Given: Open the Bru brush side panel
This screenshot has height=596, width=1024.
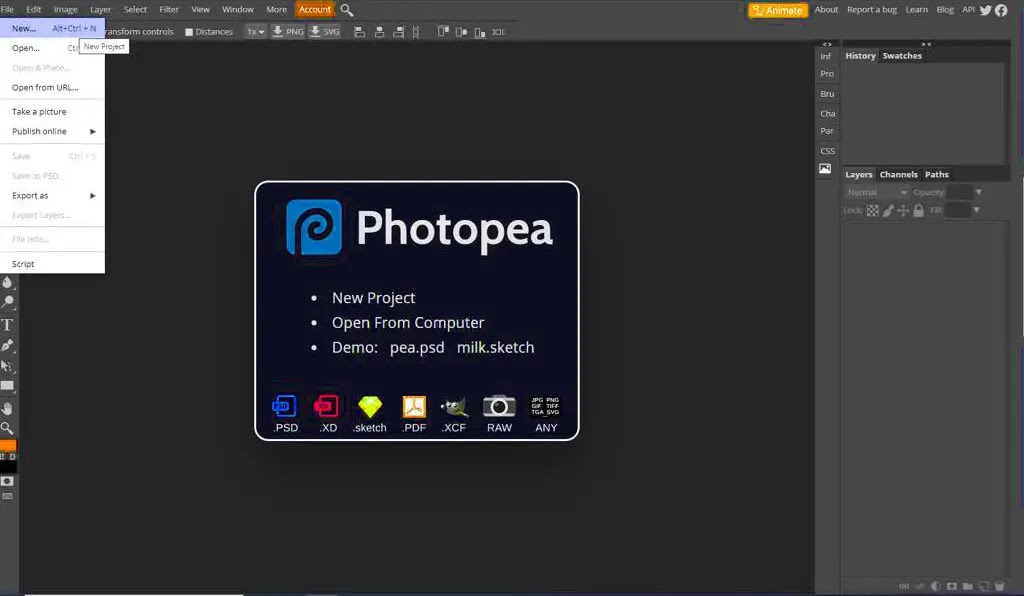Looking at the screenshot, I should [x=827, y=94].
